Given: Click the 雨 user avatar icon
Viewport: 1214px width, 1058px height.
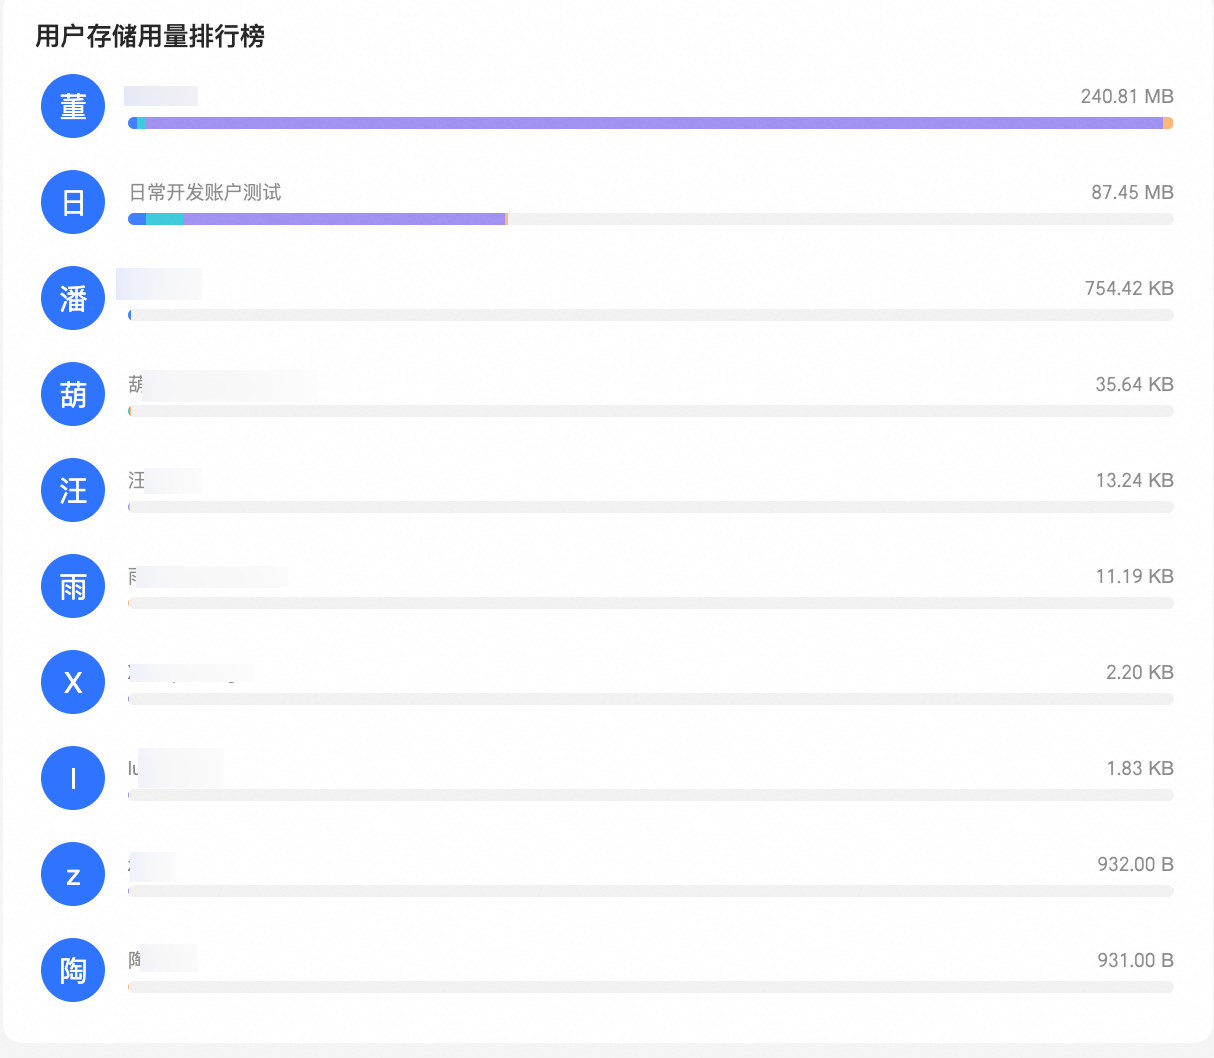Looking at the screenshot, I should tap(73, 586).
